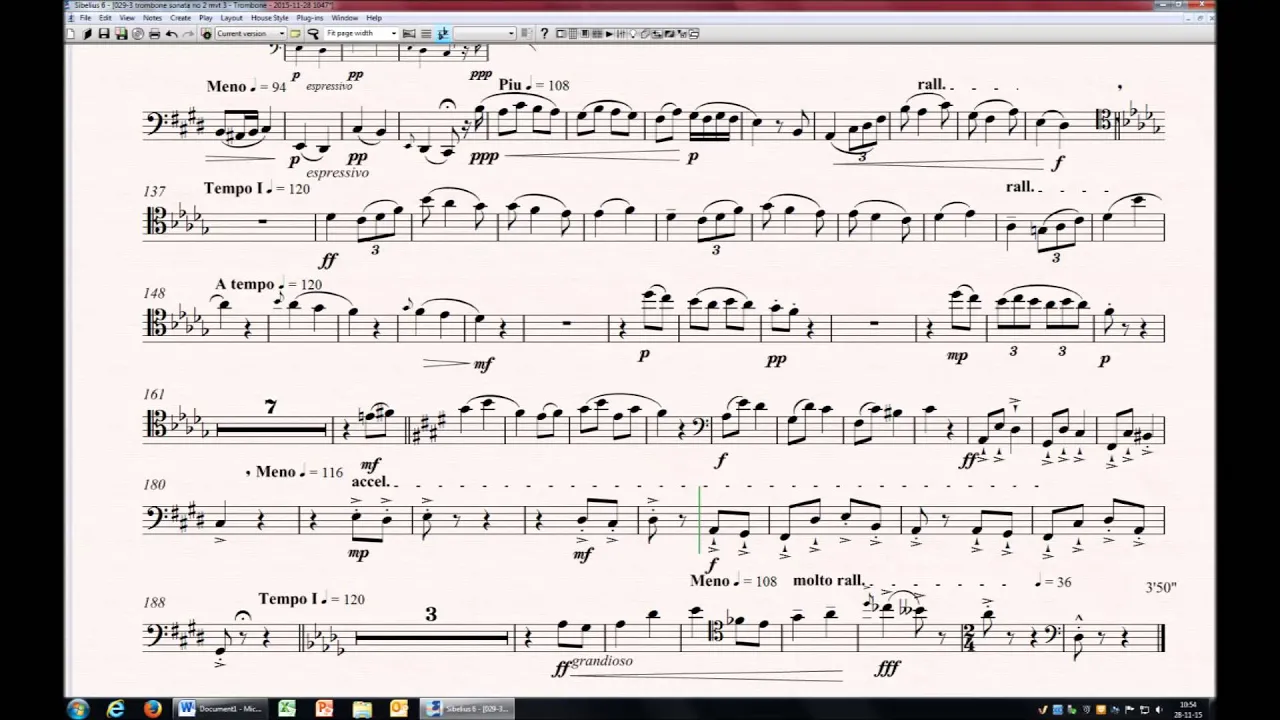Open Excel from the taskbar
The width and height of the screenshot is (1280, 720).
(287, 709)
